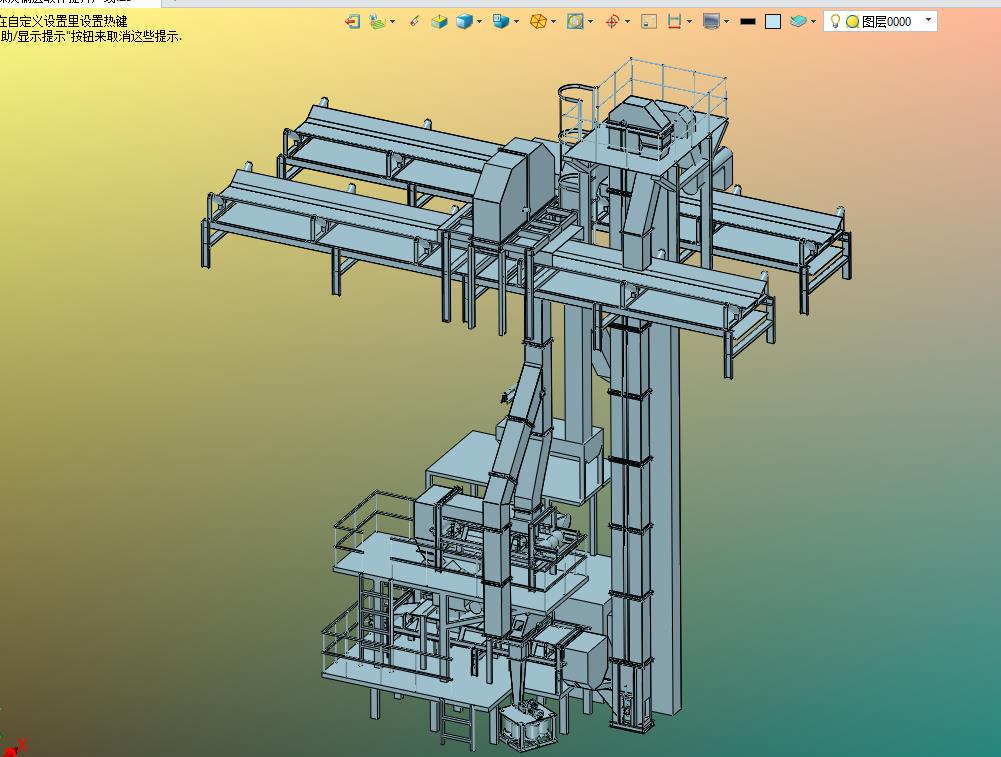Expand the arrow beside the blue shaded cube
Viewport: 1001px width, 757px height.
click(x=480, y=21)
